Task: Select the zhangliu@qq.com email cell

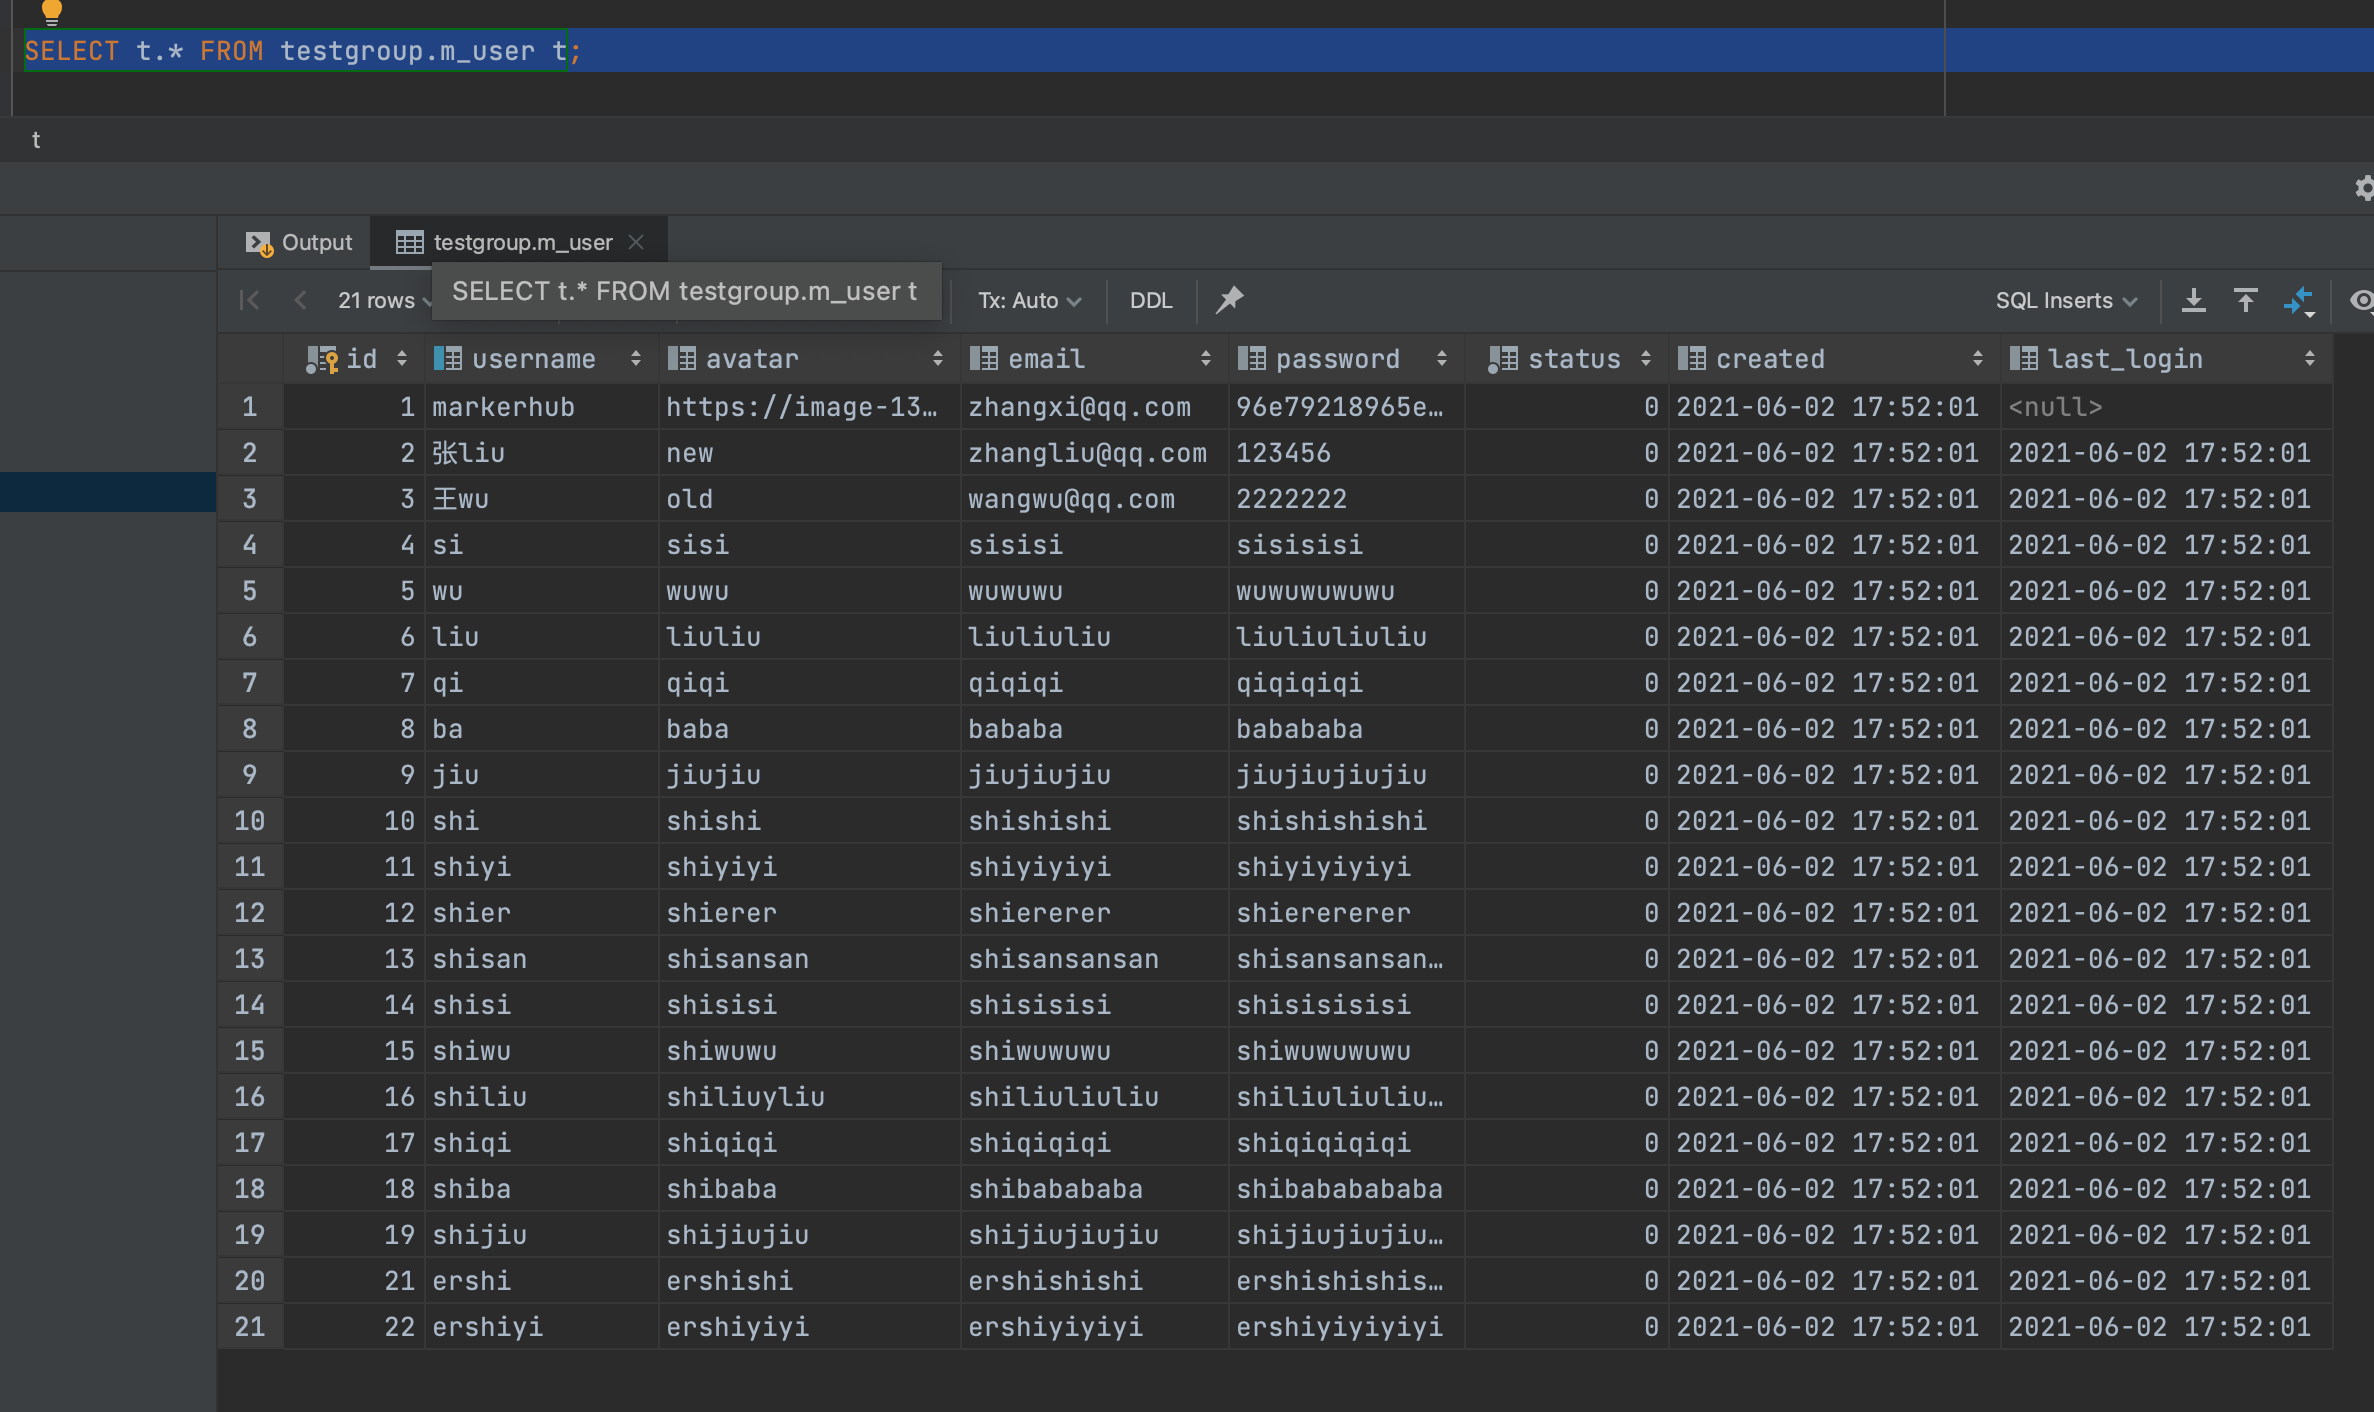Action: (x=1094, y=453)
